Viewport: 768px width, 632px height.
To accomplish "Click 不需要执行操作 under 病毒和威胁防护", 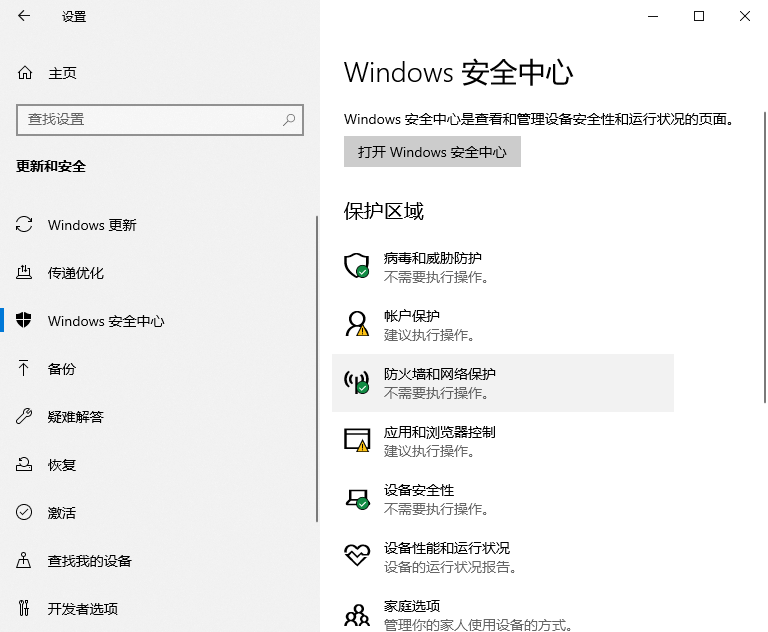I will coord(436,277).
